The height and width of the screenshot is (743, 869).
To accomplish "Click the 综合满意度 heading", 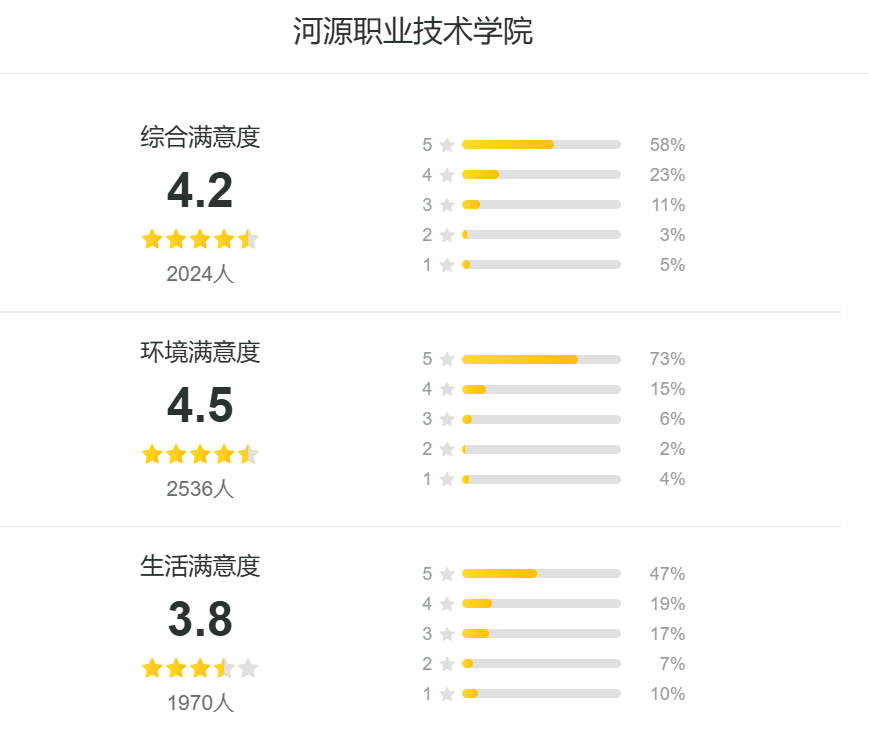I will [200, 137].
